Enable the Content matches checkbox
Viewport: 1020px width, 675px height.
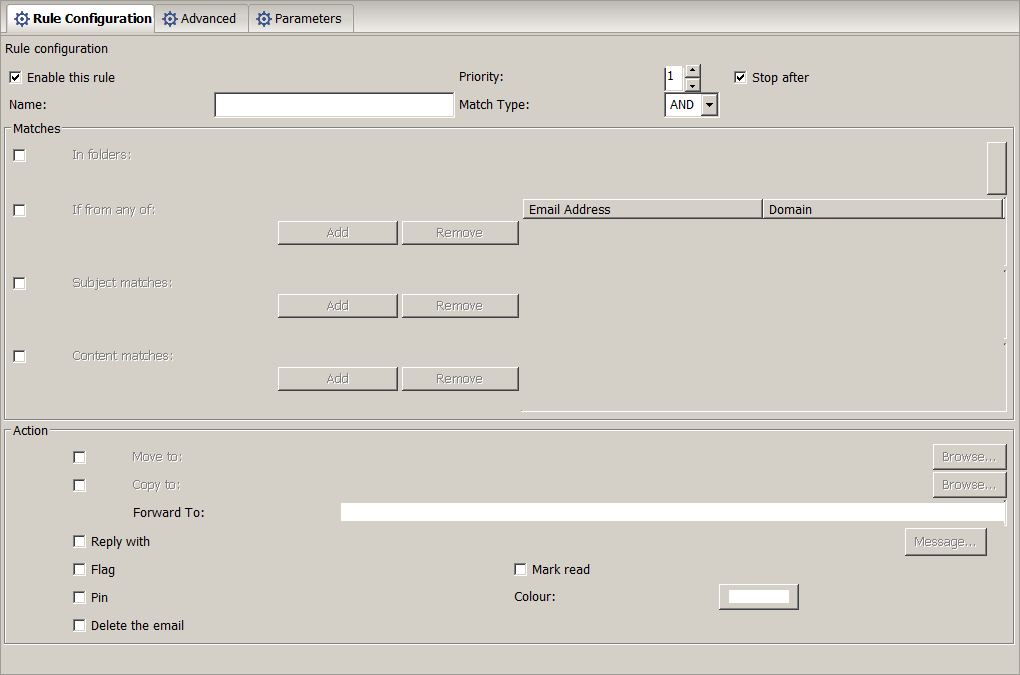click(x=20, y=356)
